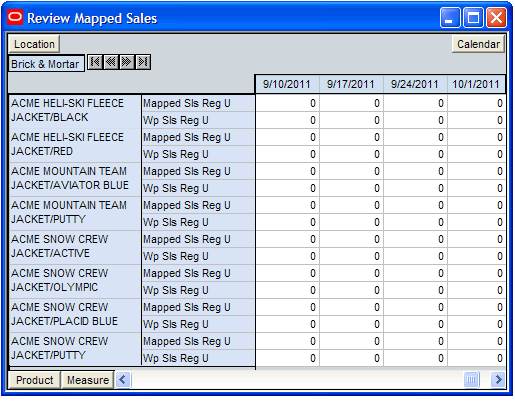
Task: Select ACME HELI-SKI FLEECE JACKET/BLACK row
Action: pyautogui.click(x=75, y=111)
